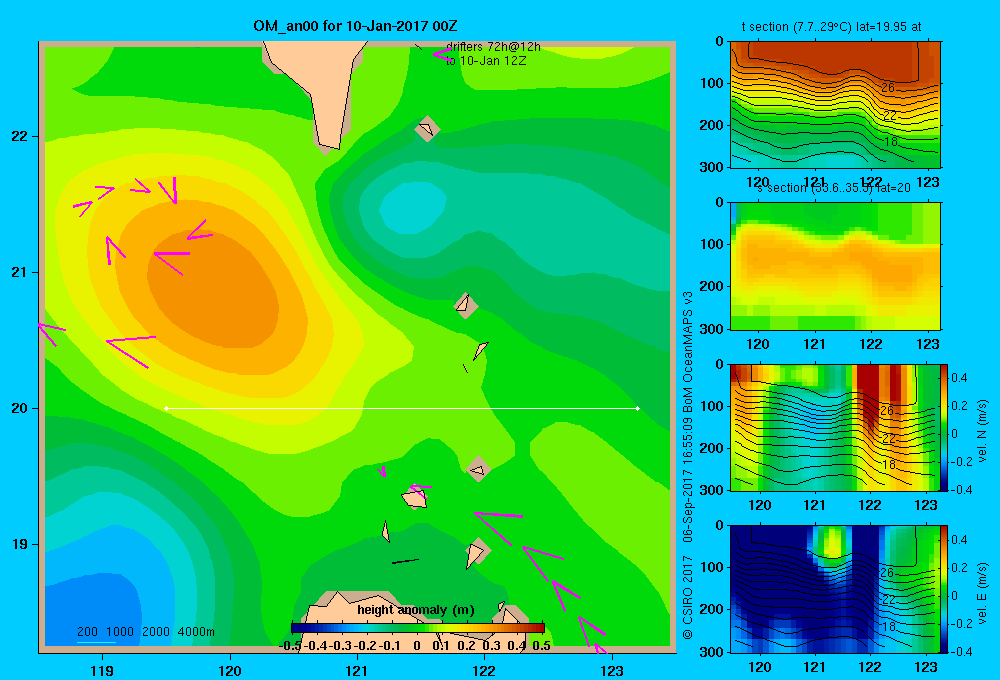Click the "vel. E (m/s)" axis label
1000x680 pixels.
coord(983,593)
